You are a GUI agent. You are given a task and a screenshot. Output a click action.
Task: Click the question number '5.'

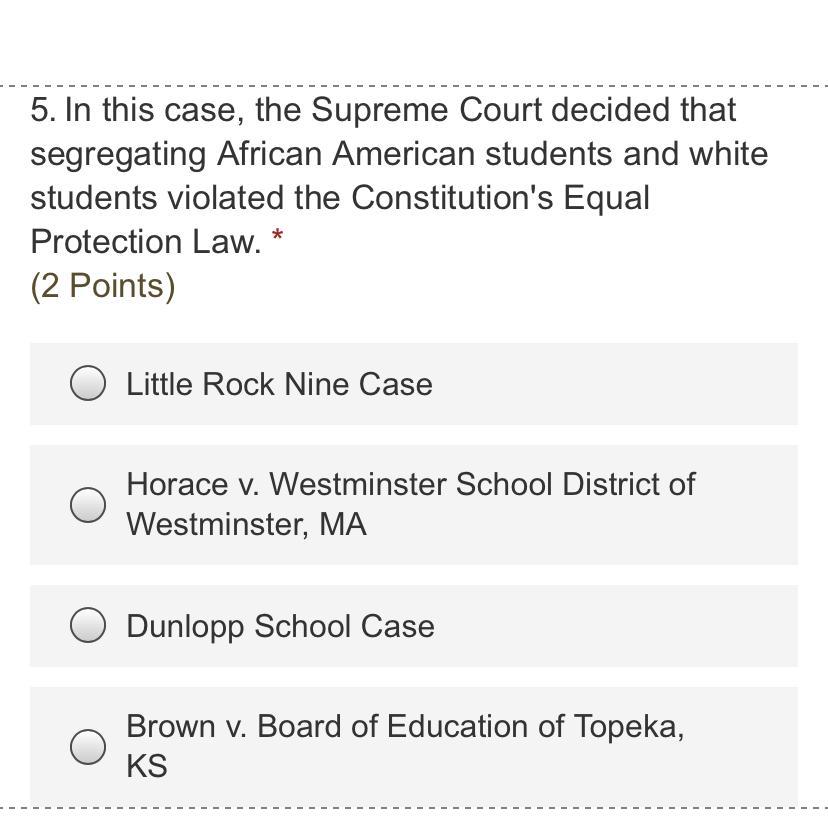point(43,110)
